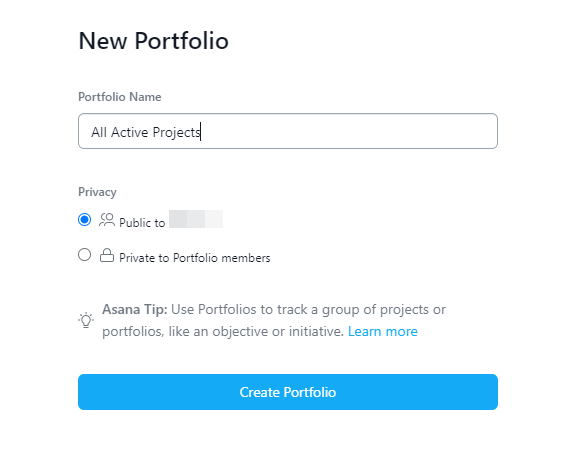Screen dimensions: 572x452
Task: Click the 'Privacy' section label
Action: coord(97,192)
